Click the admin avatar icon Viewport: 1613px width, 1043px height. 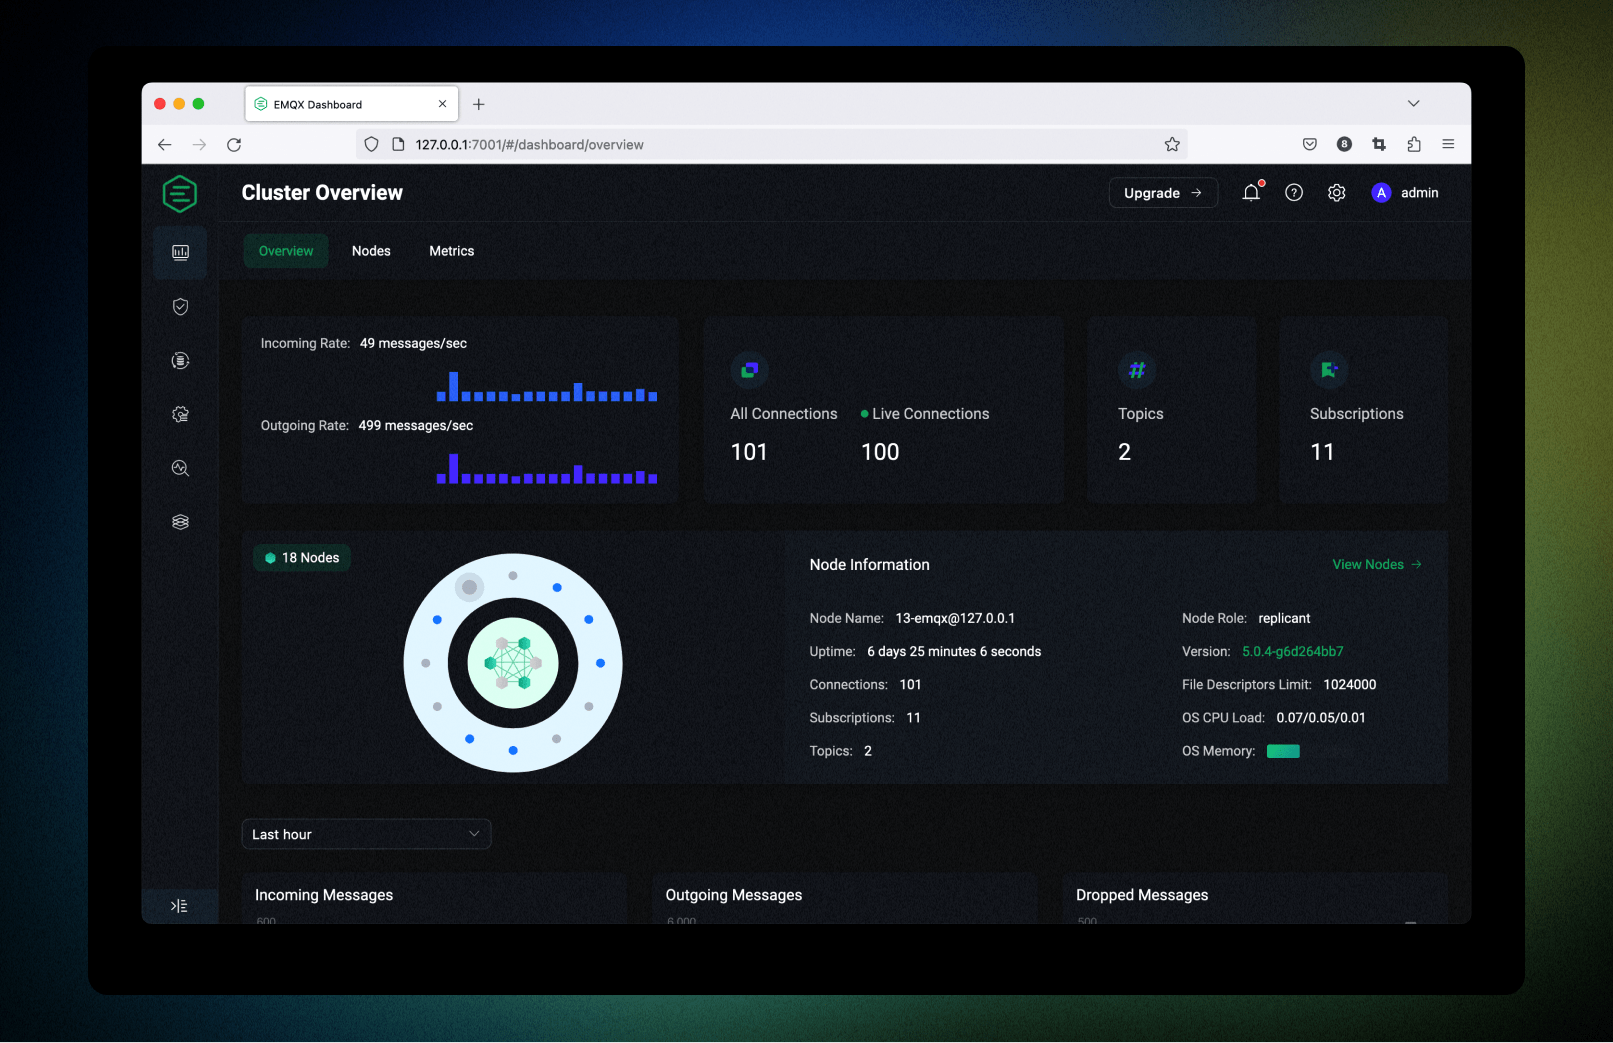click(1381, 193)
